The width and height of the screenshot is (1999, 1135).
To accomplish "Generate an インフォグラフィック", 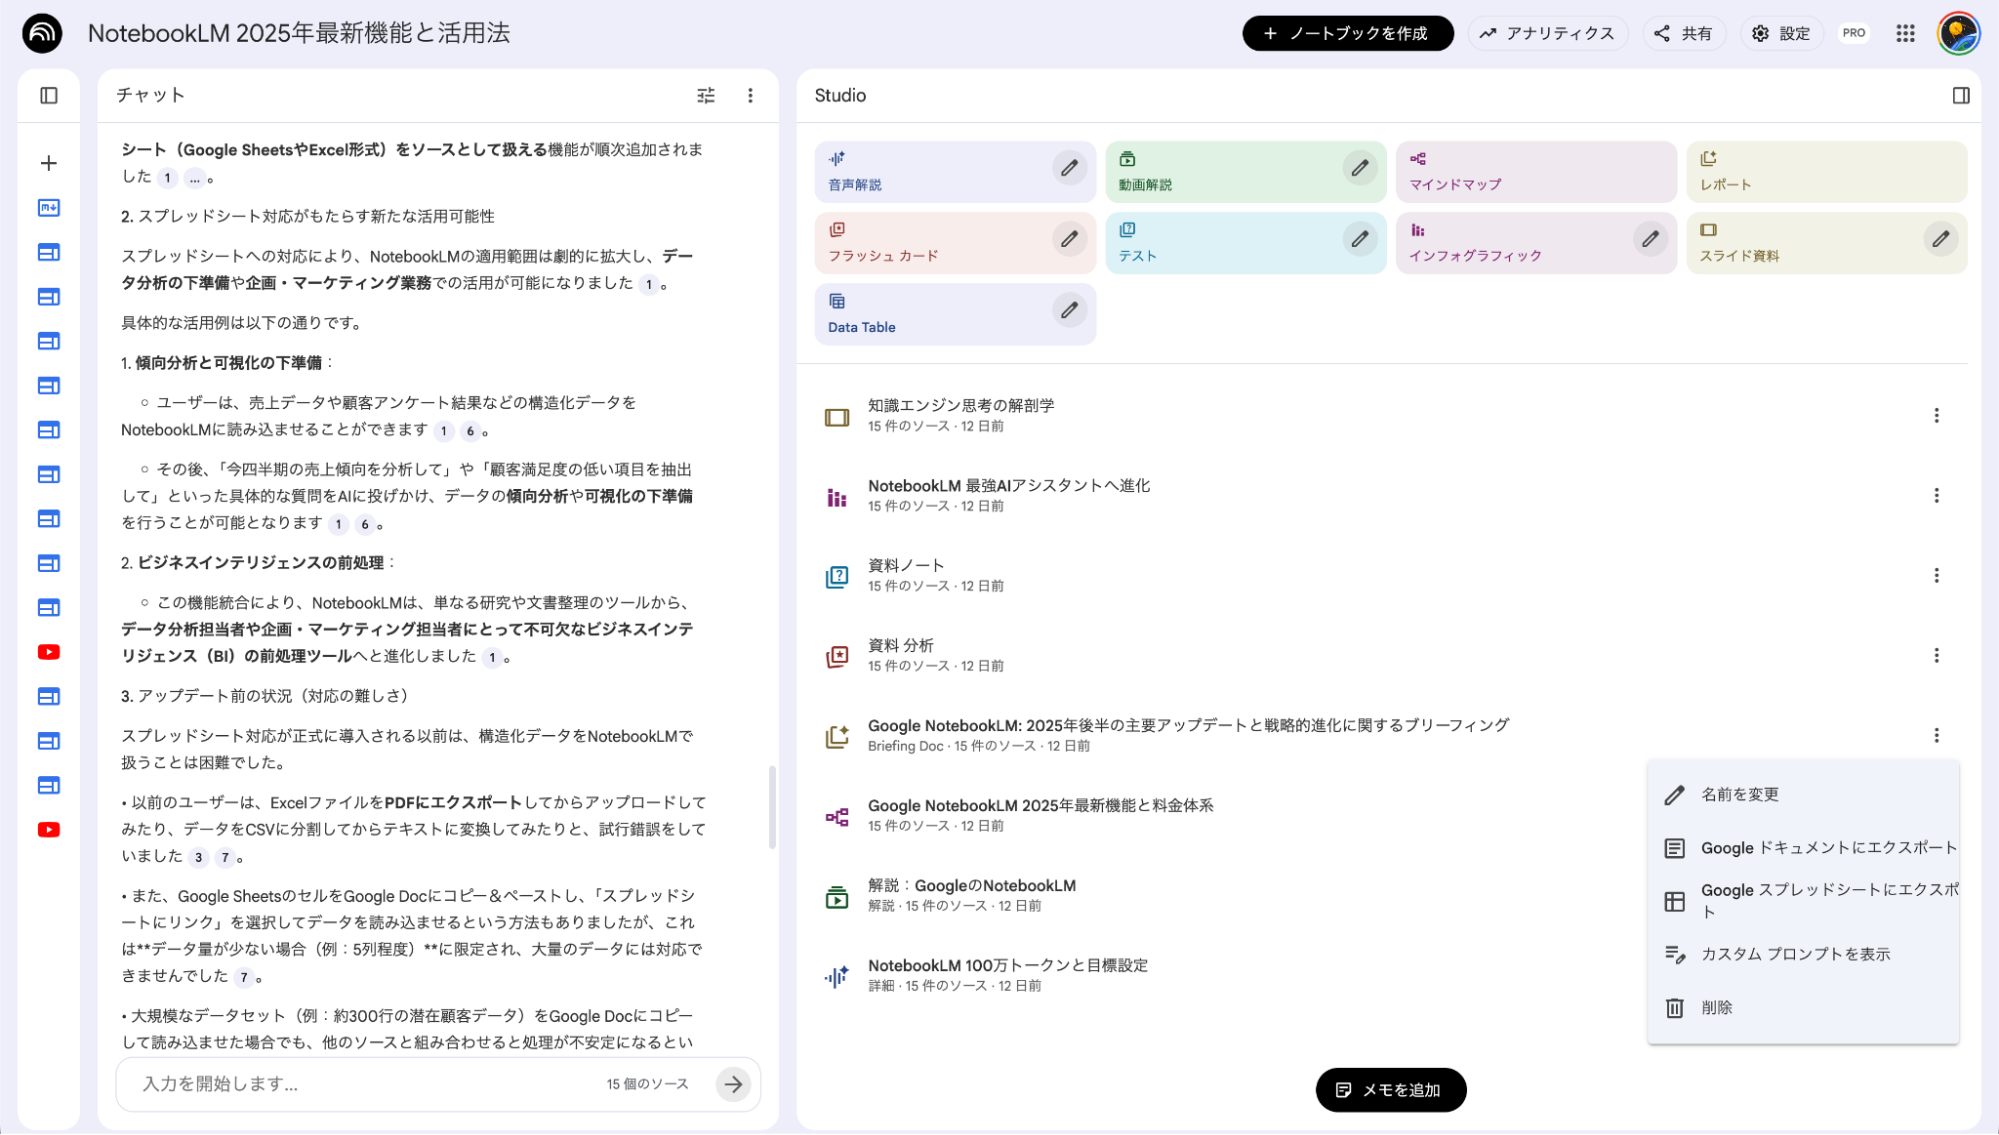I will coord(1490,242).
